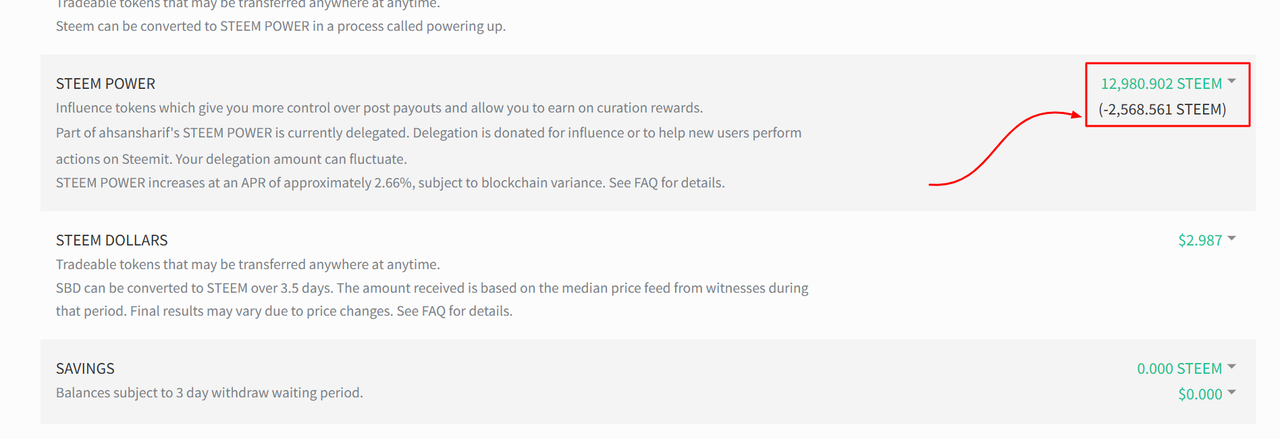Click the delegated amount (-2,568.561 STEEM)
The height and width of the screenshot is (439, 1280).
(1161, 109)
